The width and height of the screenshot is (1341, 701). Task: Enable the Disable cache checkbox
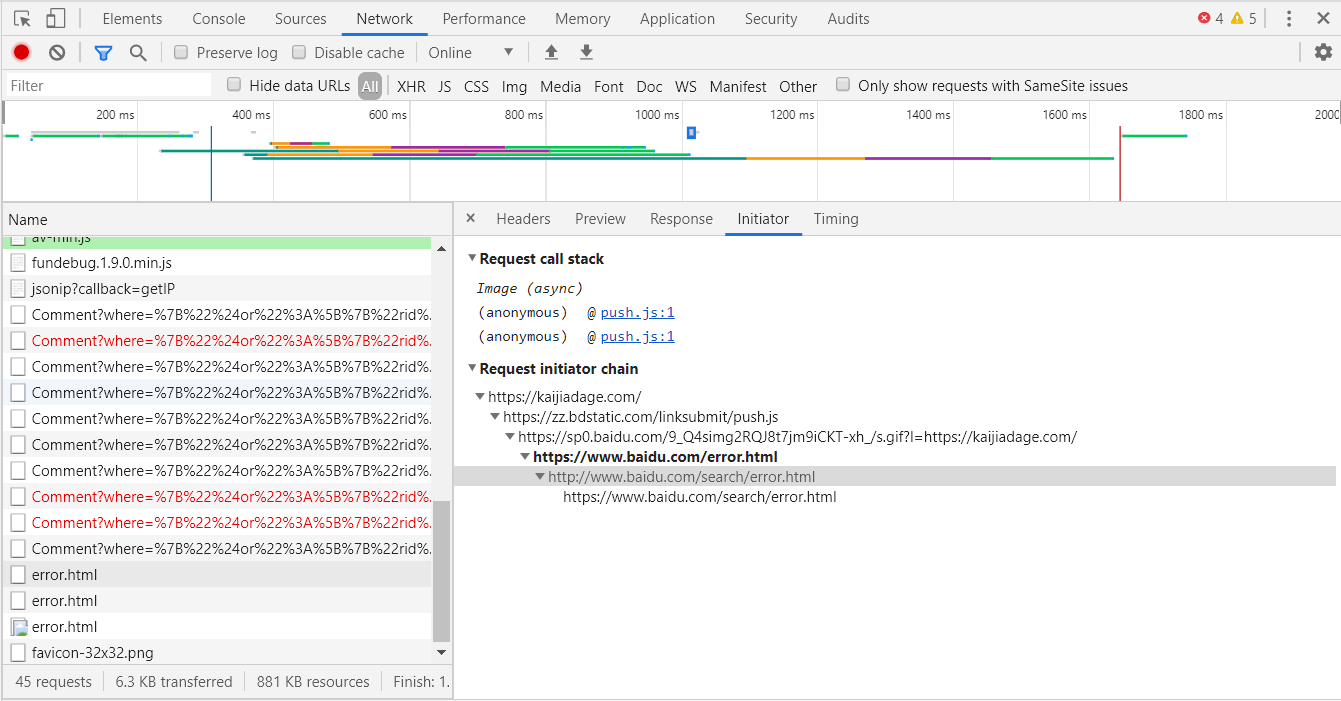[x=299, y=52]
